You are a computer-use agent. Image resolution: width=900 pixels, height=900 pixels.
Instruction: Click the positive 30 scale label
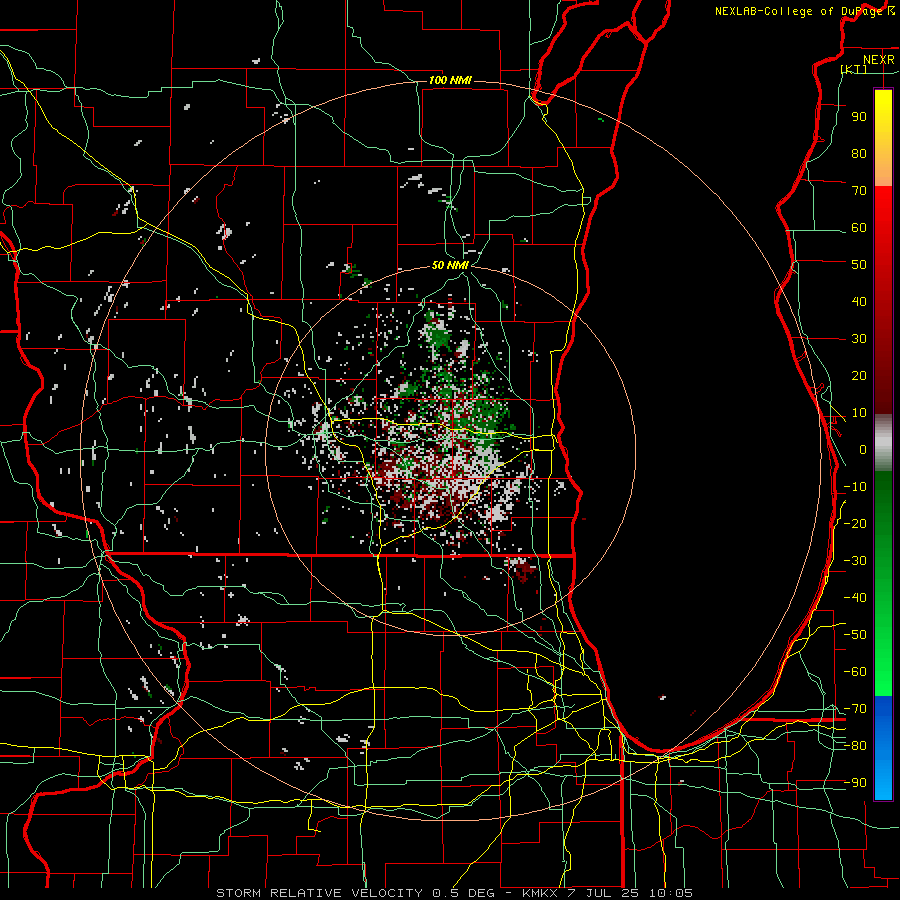point(859,339)
